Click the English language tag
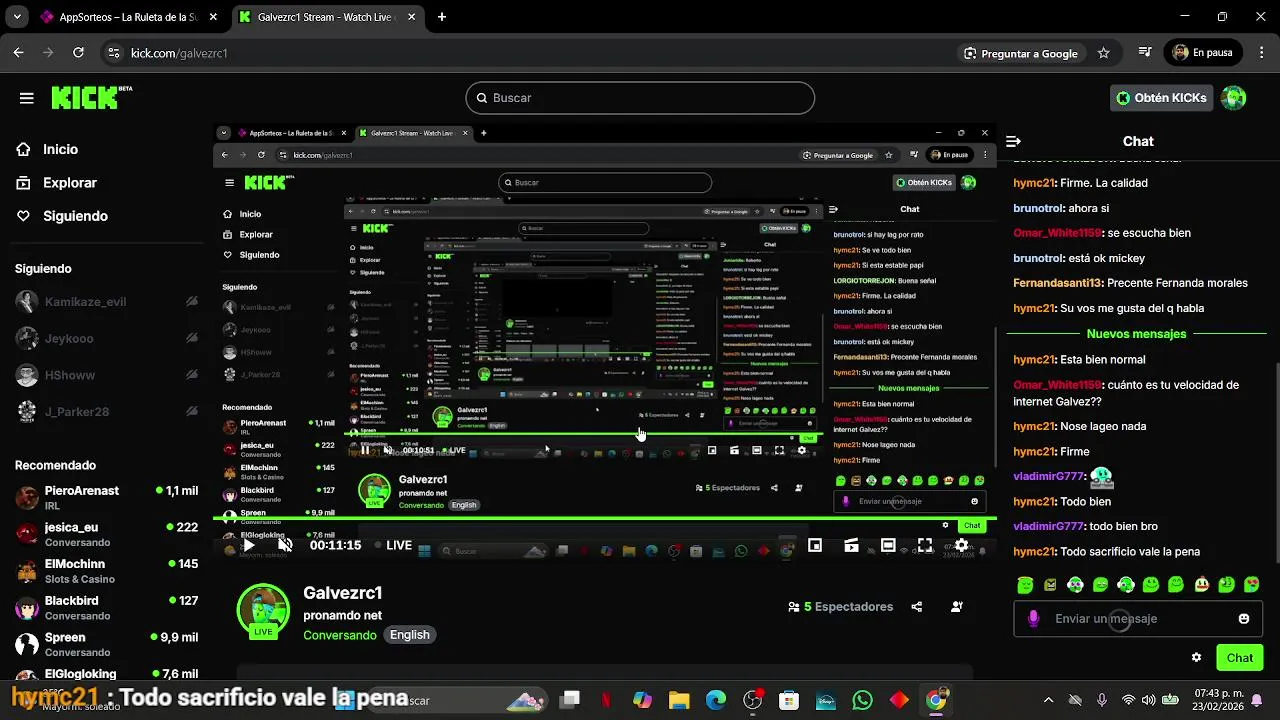This screenshot has height=720, width=1280. pos(410,635)
